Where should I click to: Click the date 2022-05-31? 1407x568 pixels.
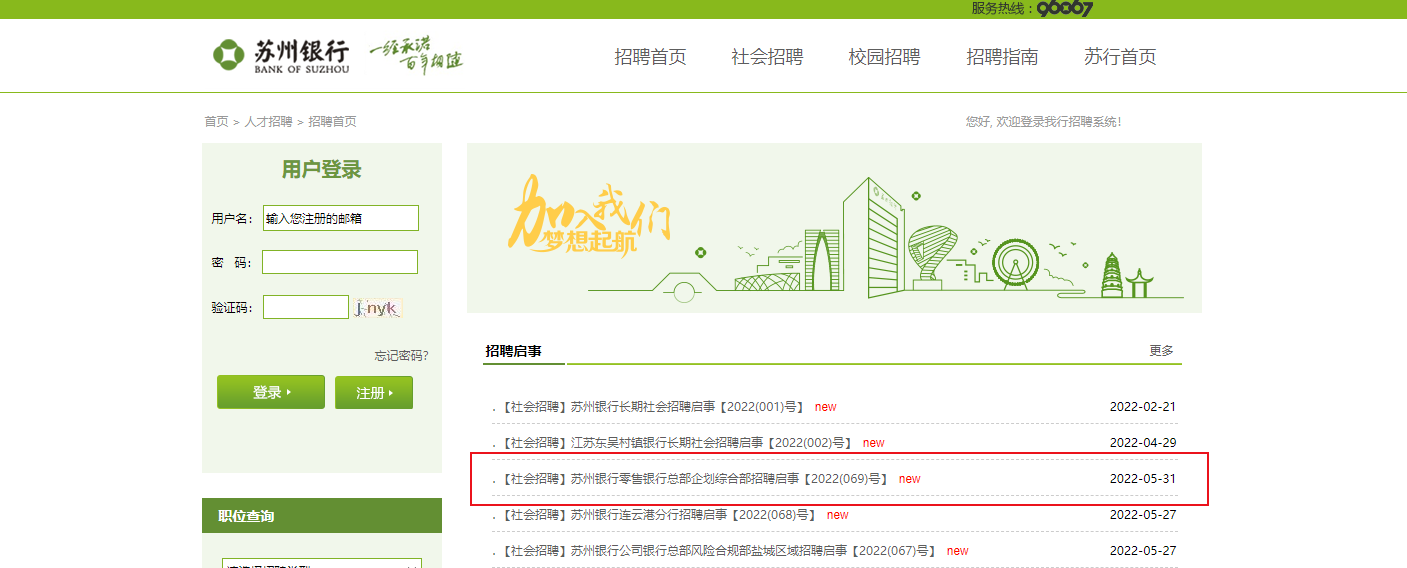[1143, 479]
